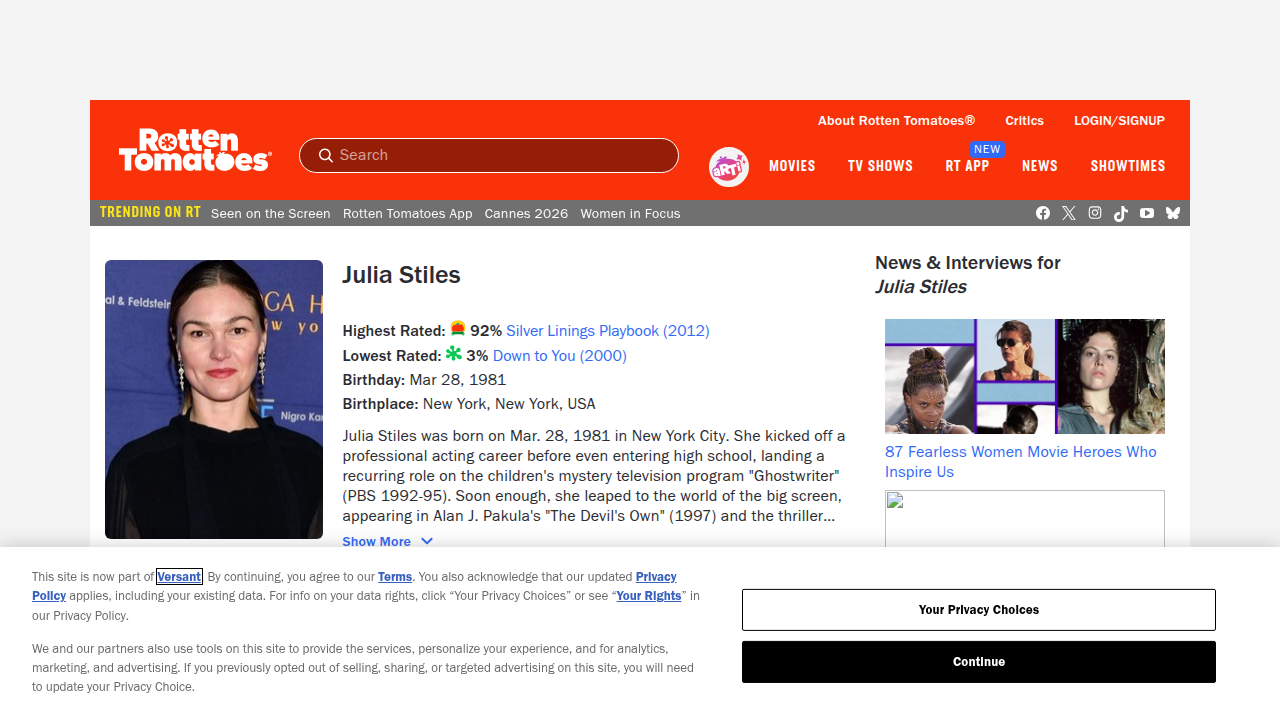The height and width of the screenshot is (720, 1280).
Task: Click the Fearless Women article thumbnail
Action: 1025,376
